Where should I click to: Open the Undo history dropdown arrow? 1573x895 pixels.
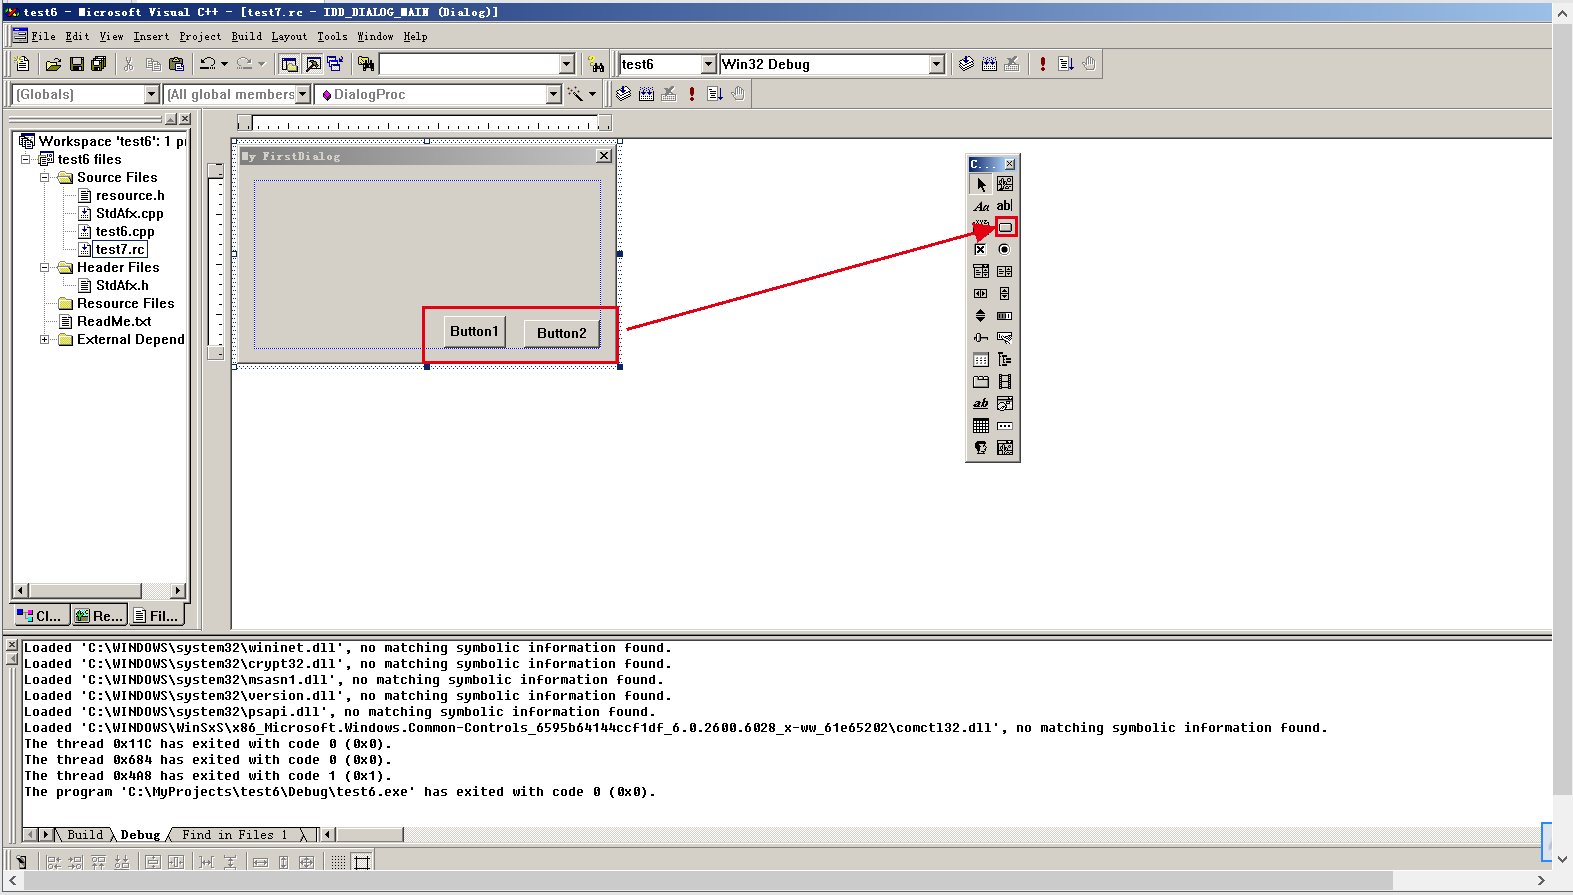pyautogui.click(x=224, y=64)
